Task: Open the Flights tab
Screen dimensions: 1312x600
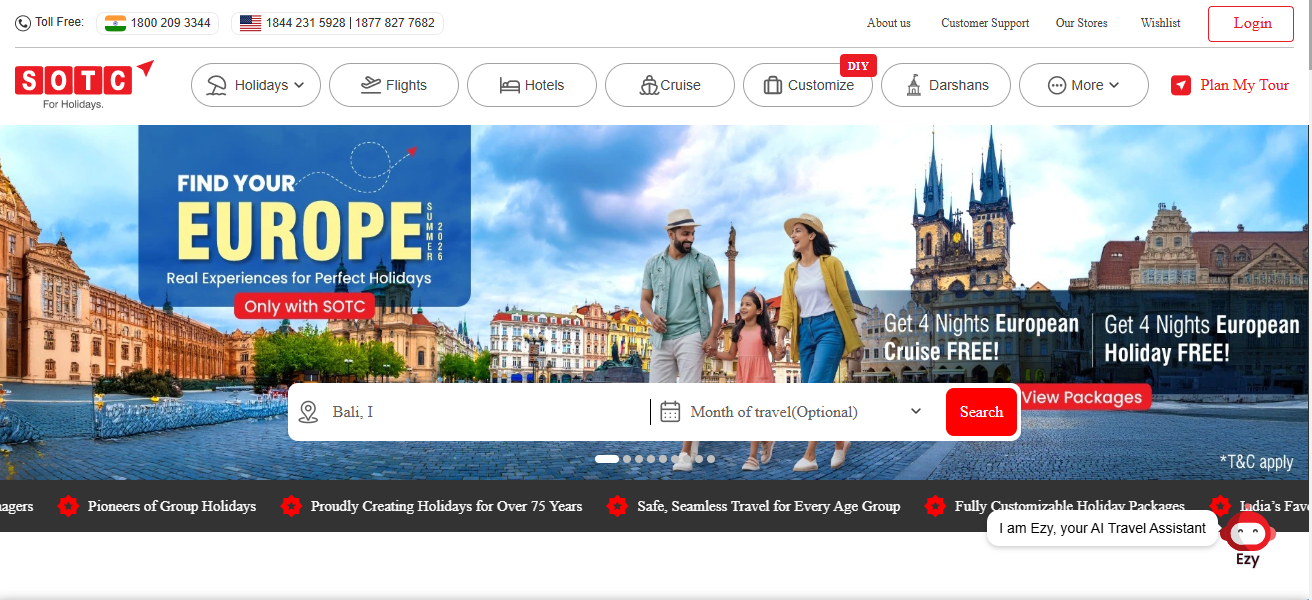Action: pos(394,86)
